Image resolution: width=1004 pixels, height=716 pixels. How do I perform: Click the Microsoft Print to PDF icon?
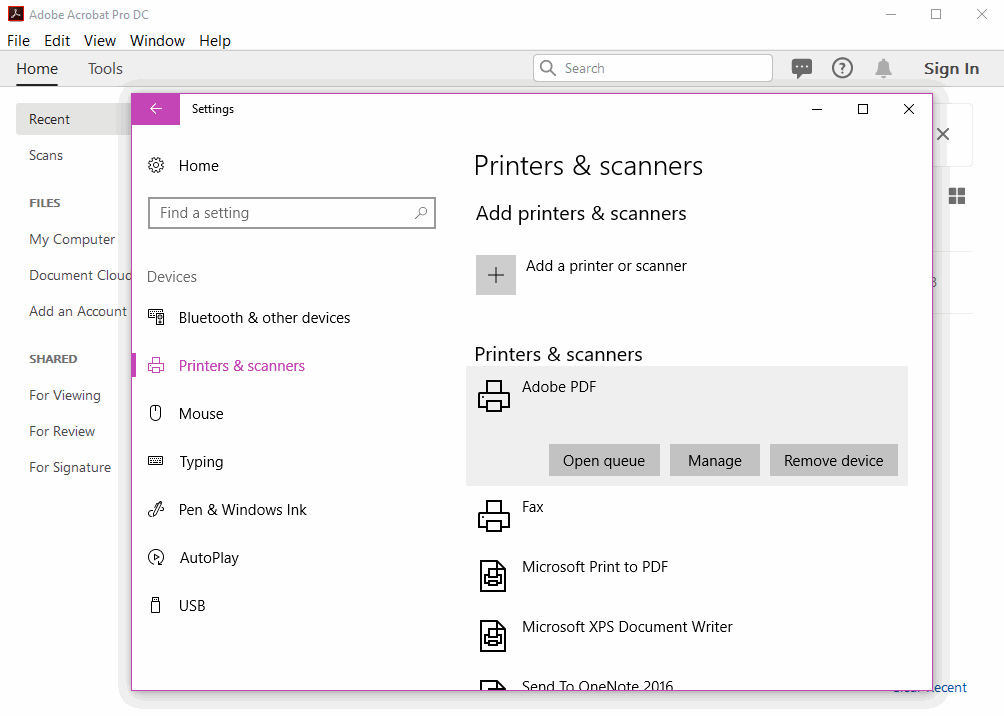[493, 575]
